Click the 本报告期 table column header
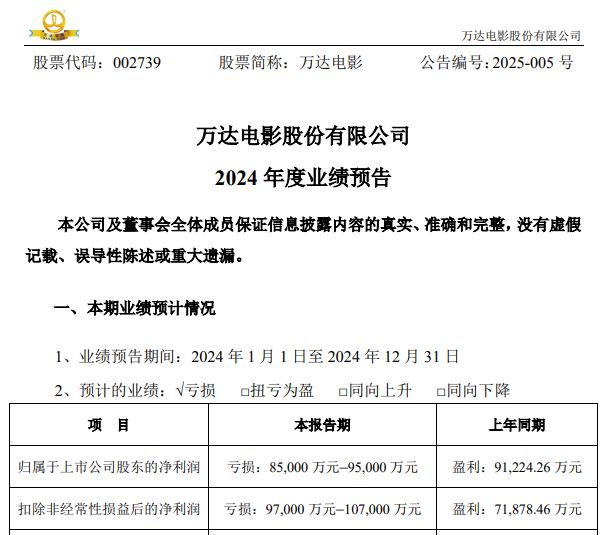607x535 pixels. [x=322, y=425]
